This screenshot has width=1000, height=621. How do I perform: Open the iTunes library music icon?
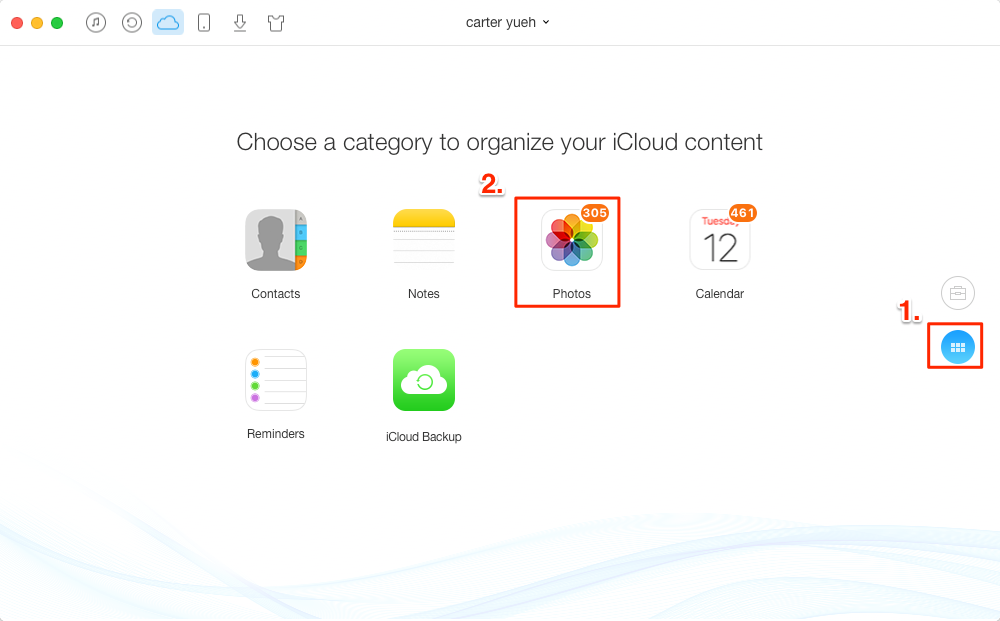pyautogui.click(x=96, y=22)
